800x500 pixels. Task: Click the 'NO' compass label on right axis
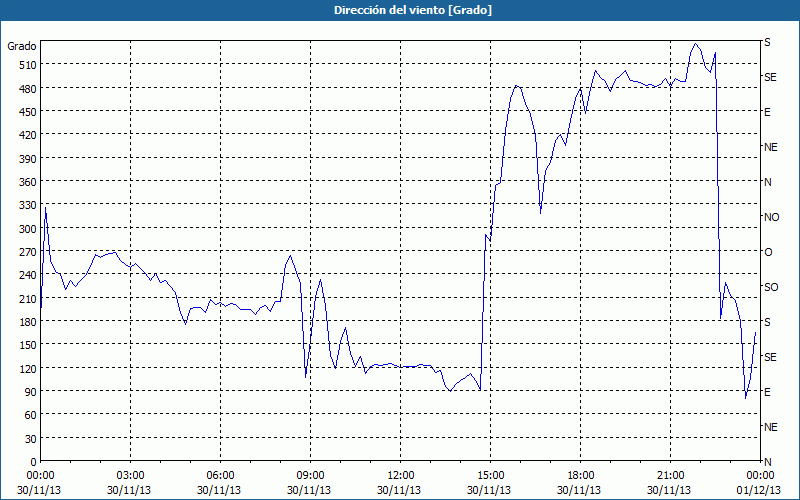tap(771, 217)
